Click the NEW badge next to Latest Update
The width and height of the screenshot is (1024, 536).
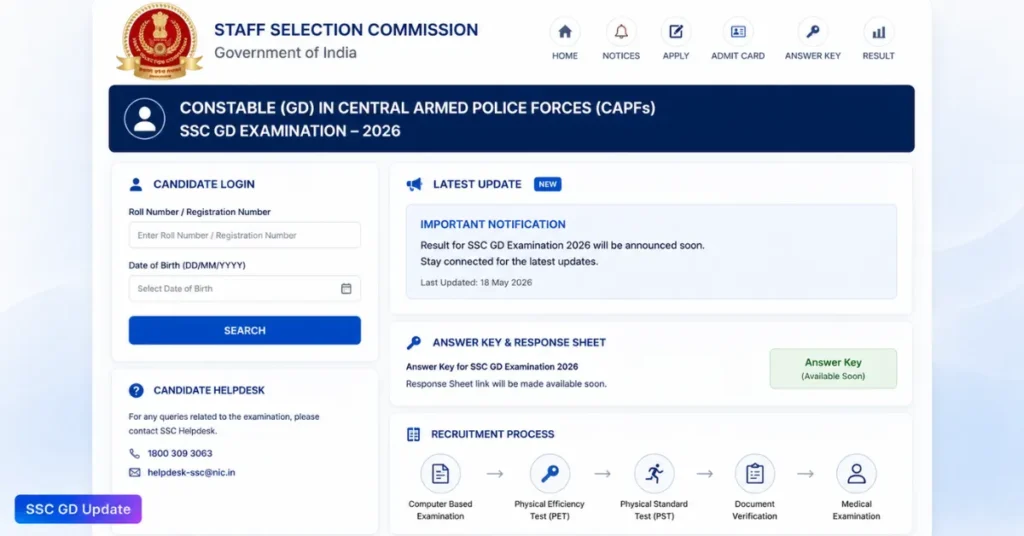[x=547, y=185]
